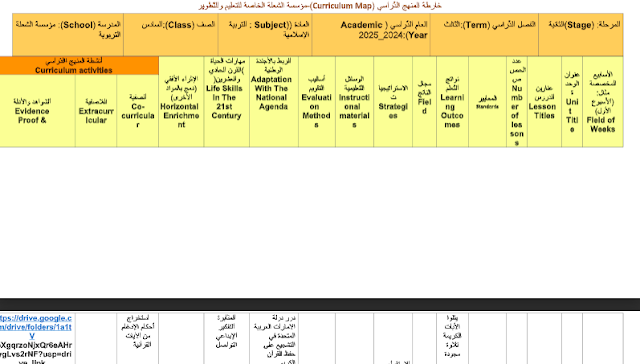Image resolution: width=640 pixels, height=364 pixels.
Task: Click the Curriculum Map document title
Action: point(320,6)
